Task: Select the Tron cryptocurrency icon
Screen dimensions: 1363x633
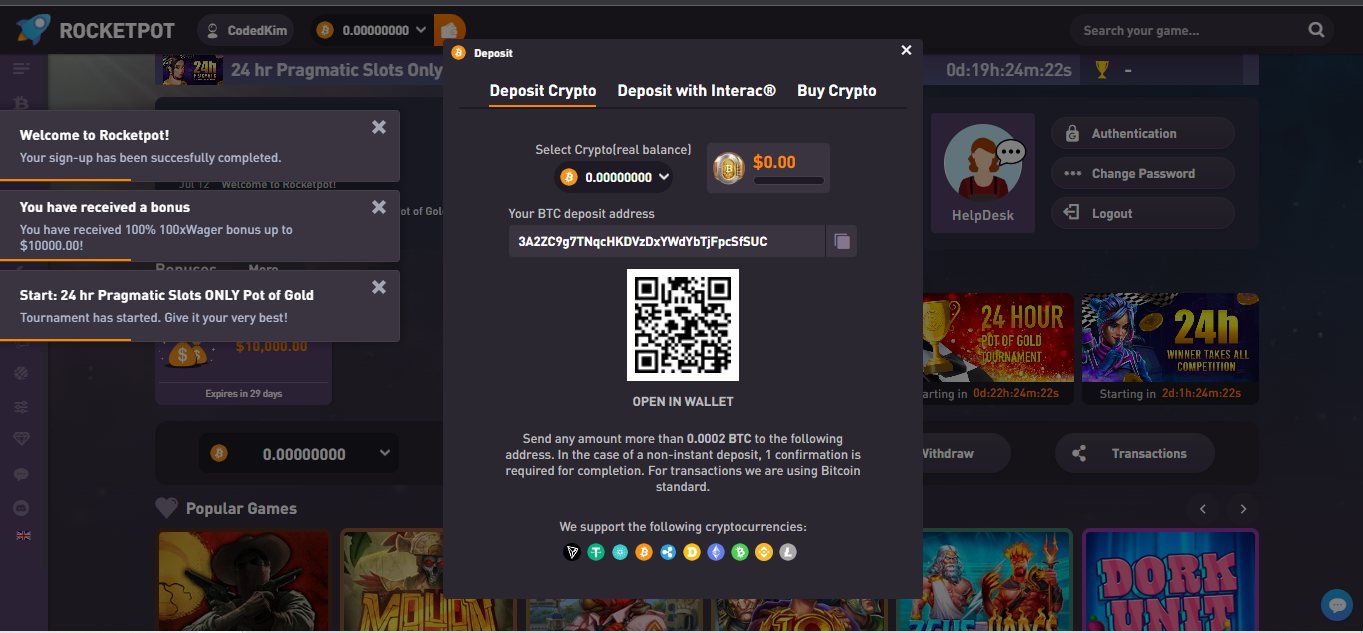Action: coord(572,551)
